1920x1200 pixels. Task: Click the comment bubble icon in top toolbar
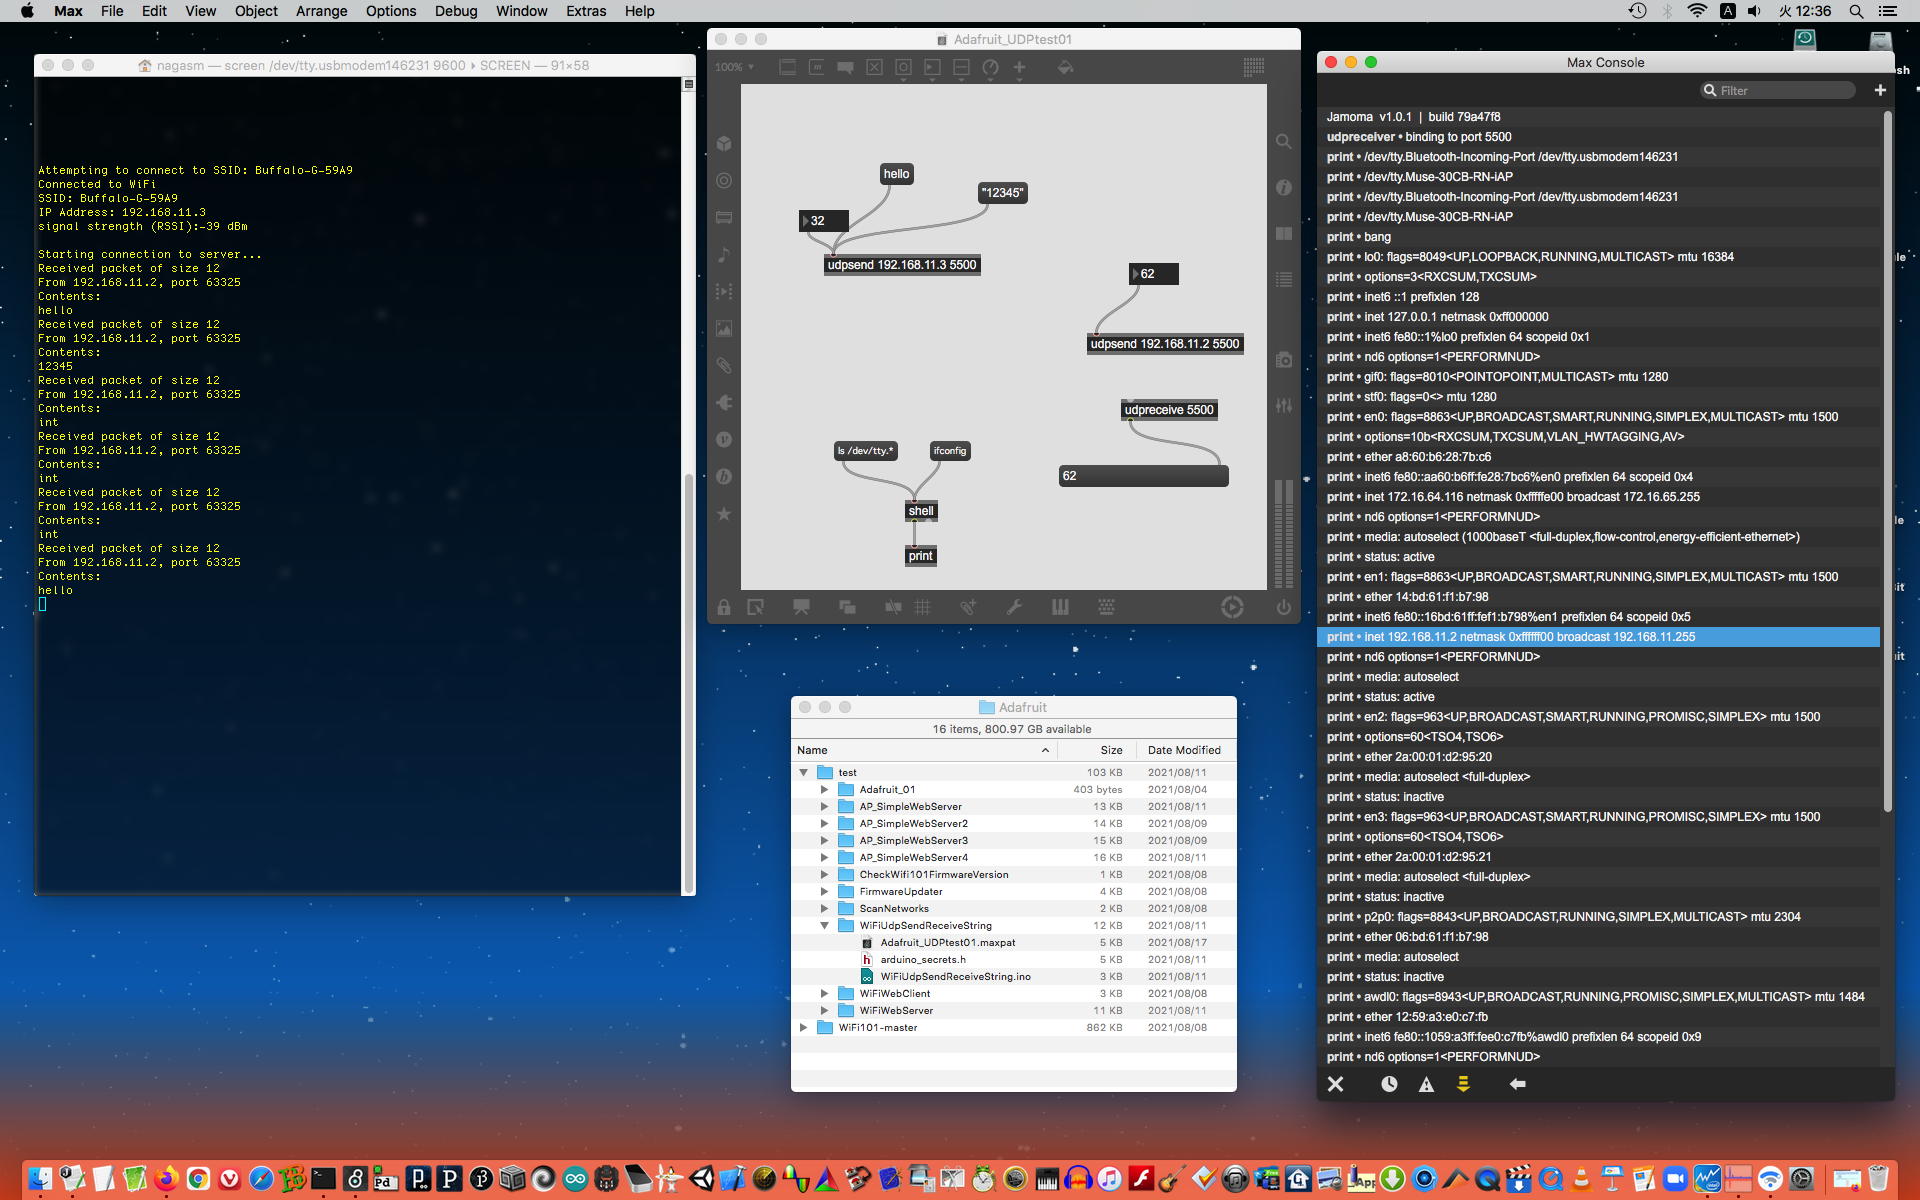[845, 67]
